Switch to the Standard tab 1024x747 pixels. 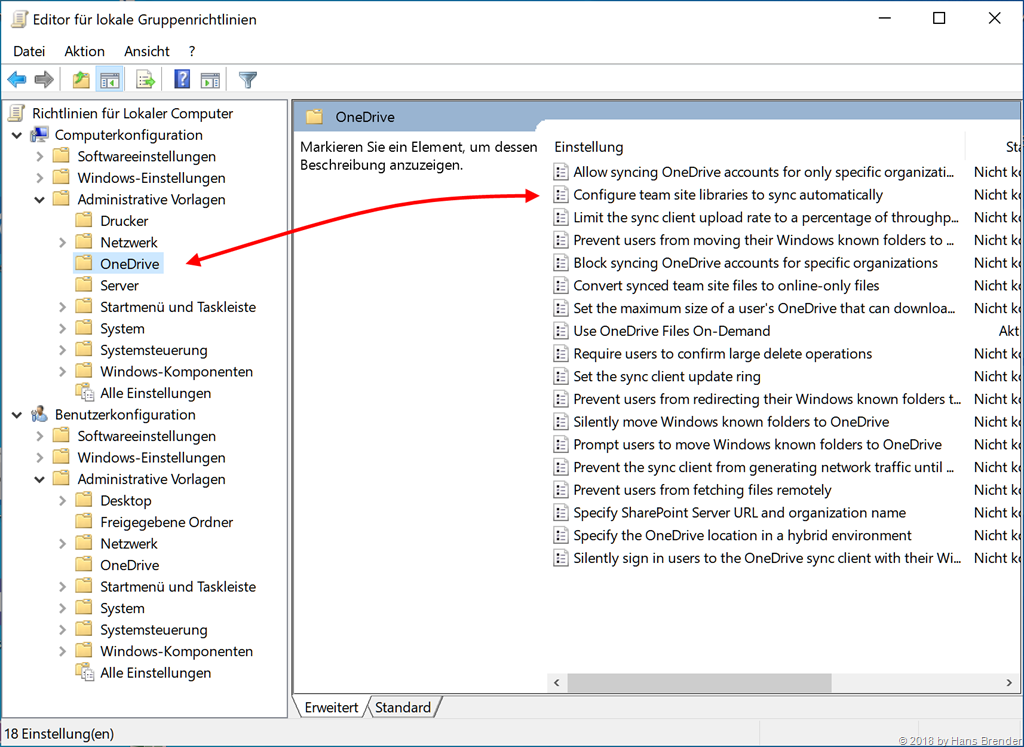tap(402, 707)
